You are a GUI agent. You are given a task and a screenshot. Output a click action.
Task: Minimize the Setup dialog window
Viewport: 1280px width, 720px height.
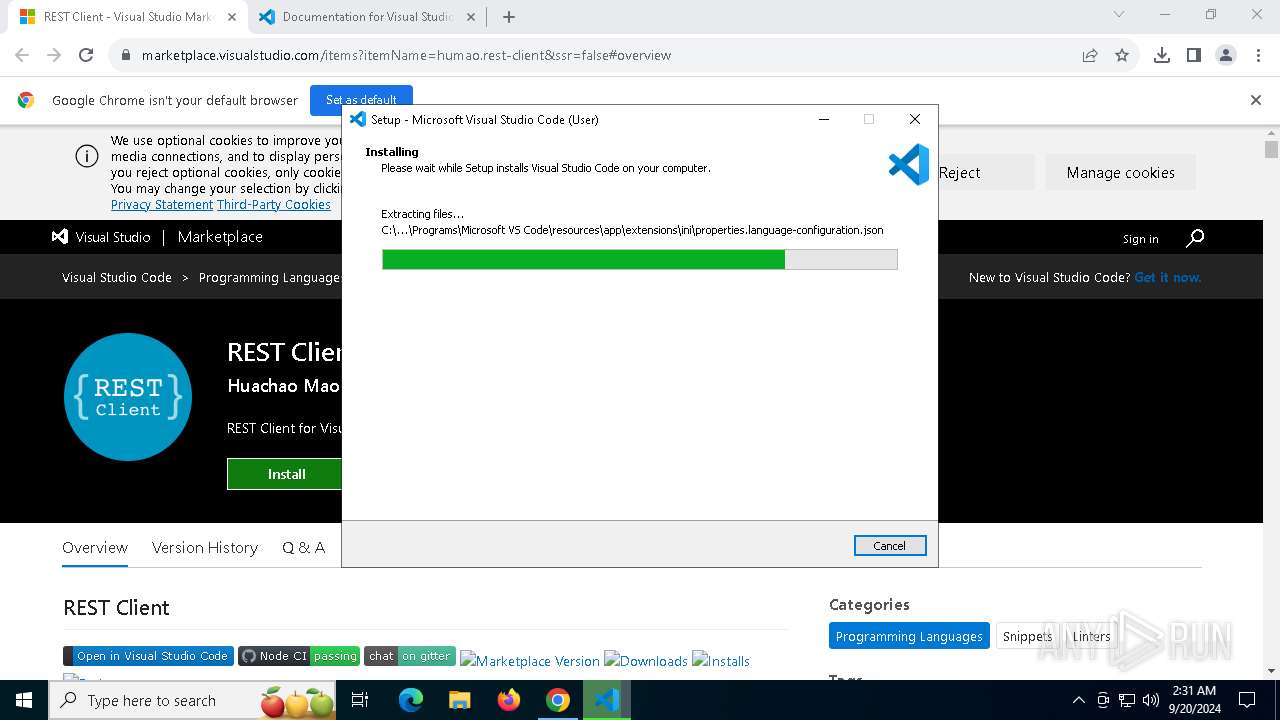[824, 119]
